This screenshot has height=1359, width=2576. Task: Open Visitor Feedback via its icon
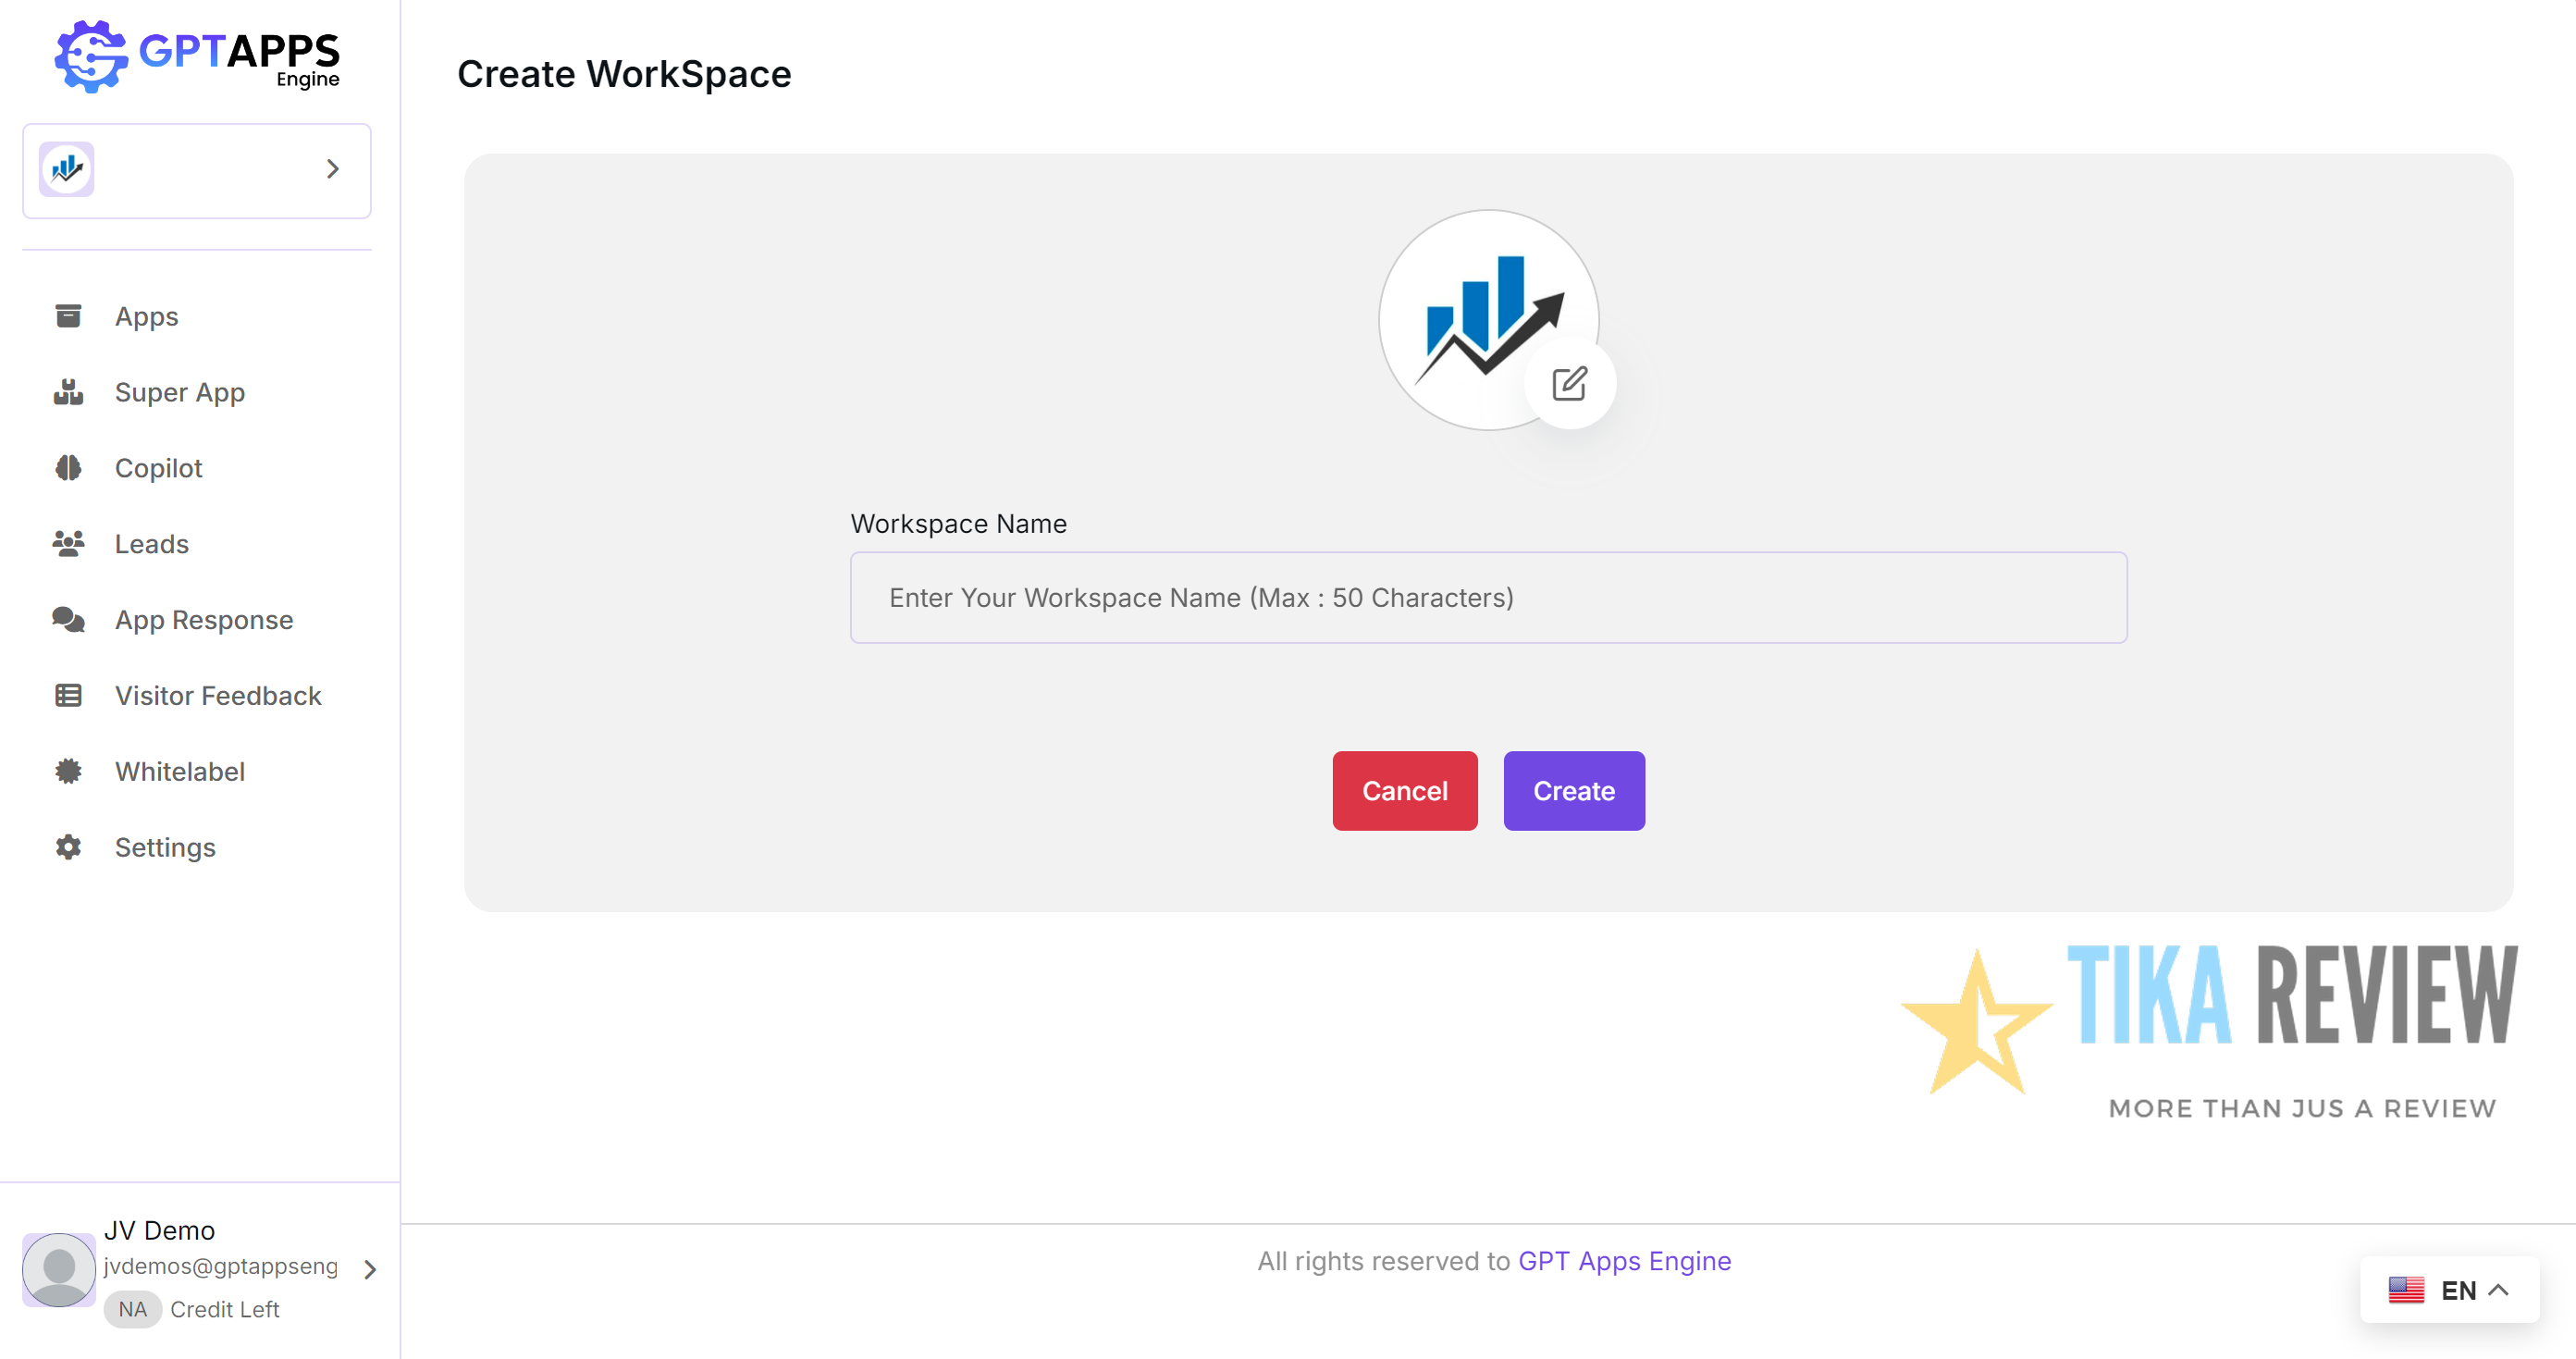(67, 695)
